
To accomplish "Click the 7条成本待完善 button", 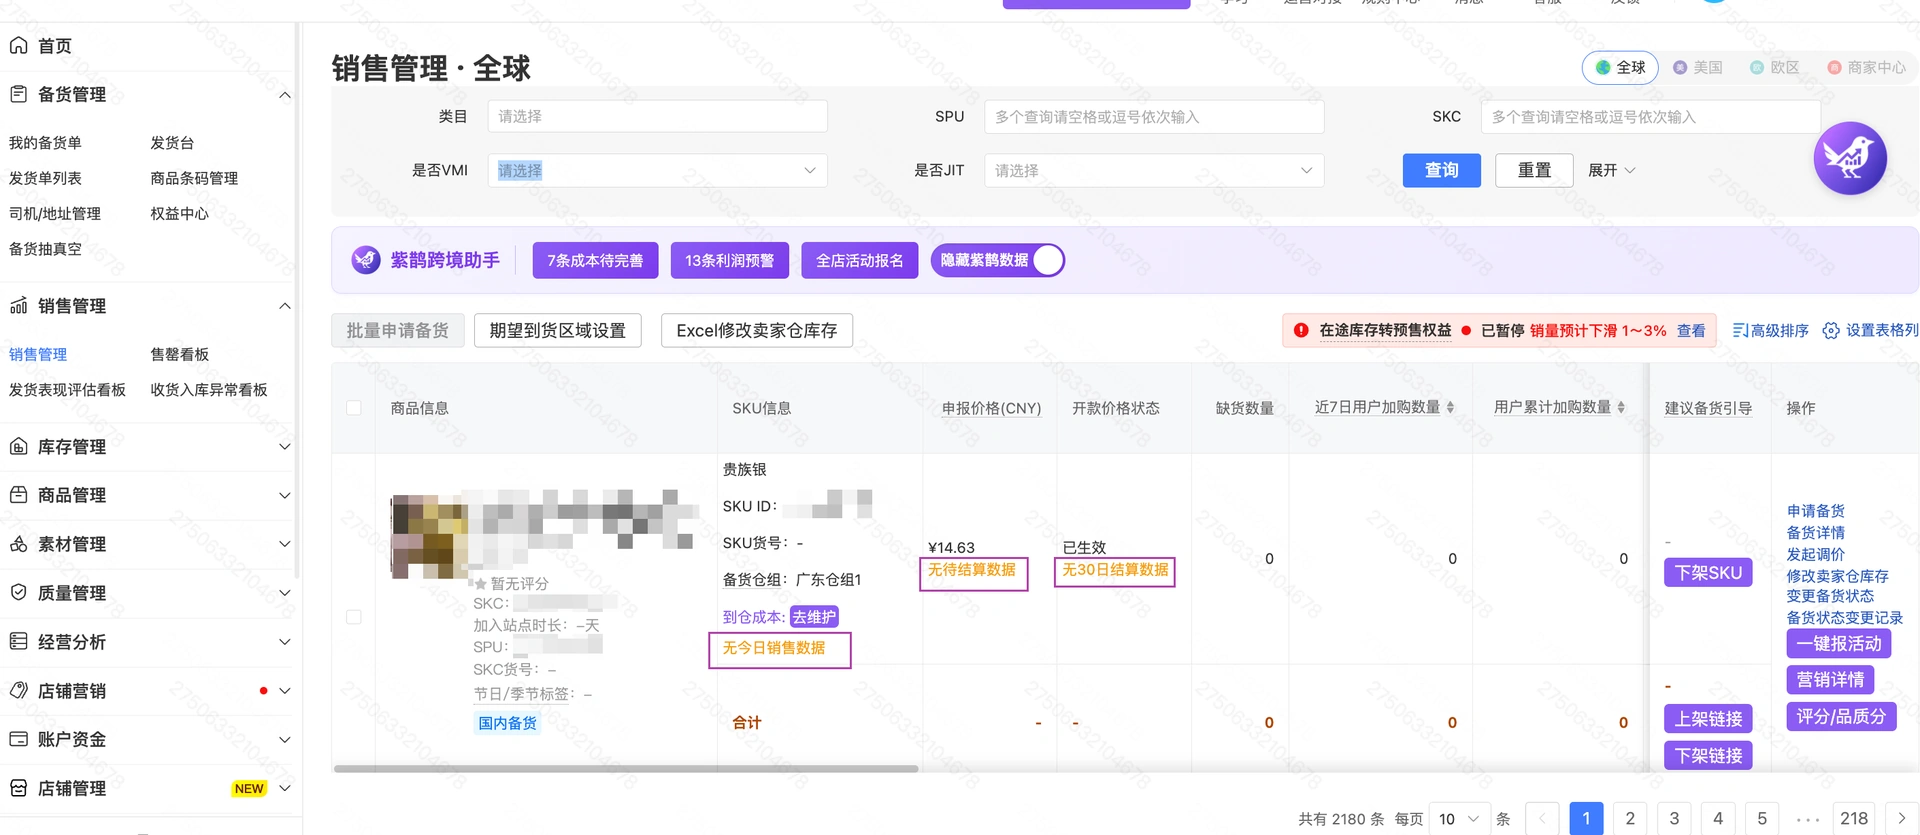I will click(595, 260).
